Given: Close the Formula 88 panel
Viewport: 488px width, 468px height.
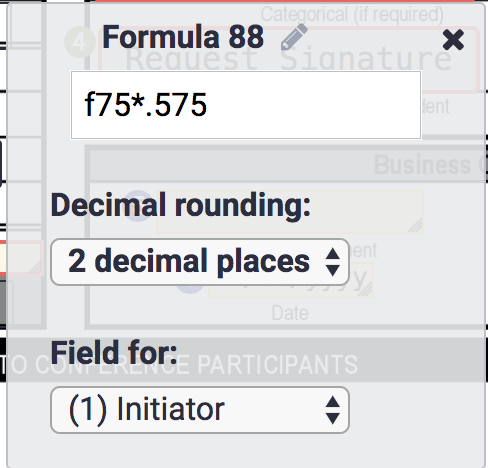Looking at the screenshot, I should pos(453,40).
